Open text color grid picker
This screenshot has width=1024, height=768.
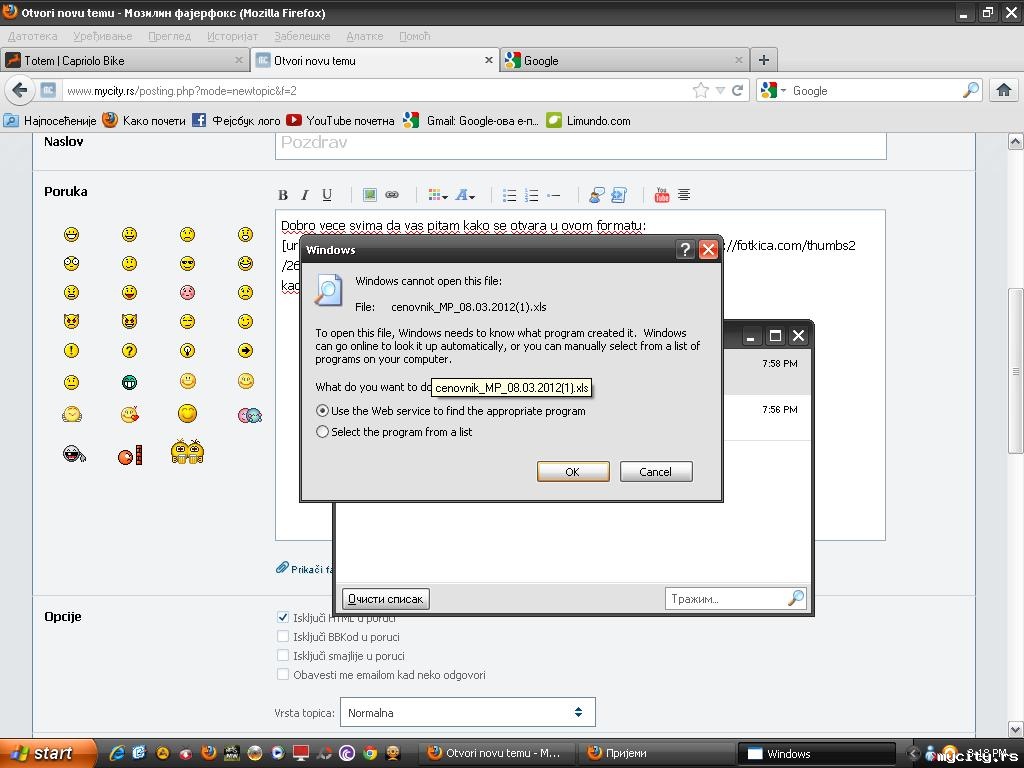pos(438,195)
